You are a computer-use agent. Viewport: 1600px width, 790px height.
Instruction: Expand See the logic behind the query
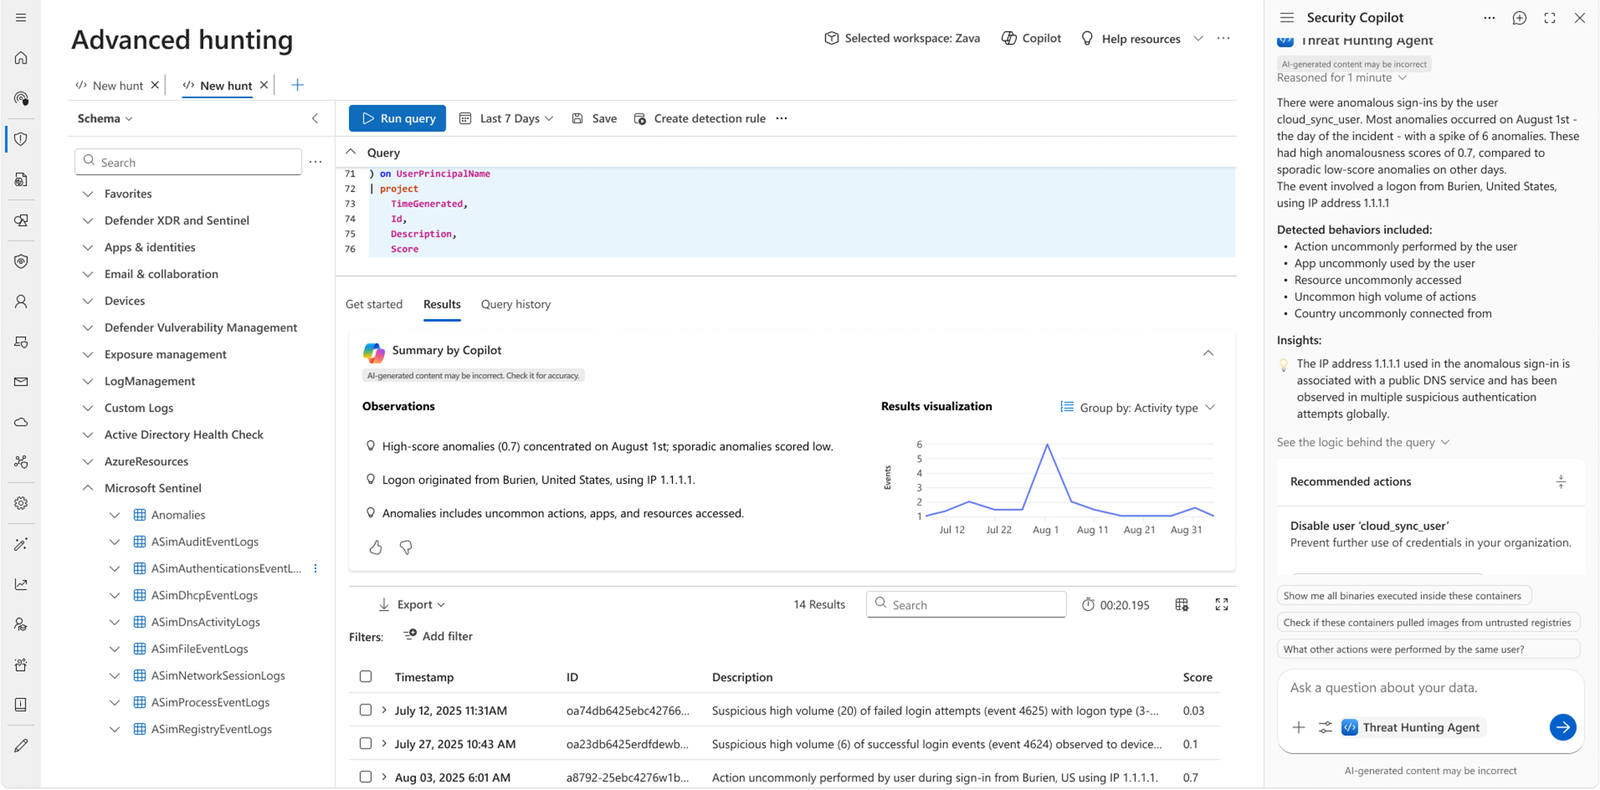tap(1363, 442)
